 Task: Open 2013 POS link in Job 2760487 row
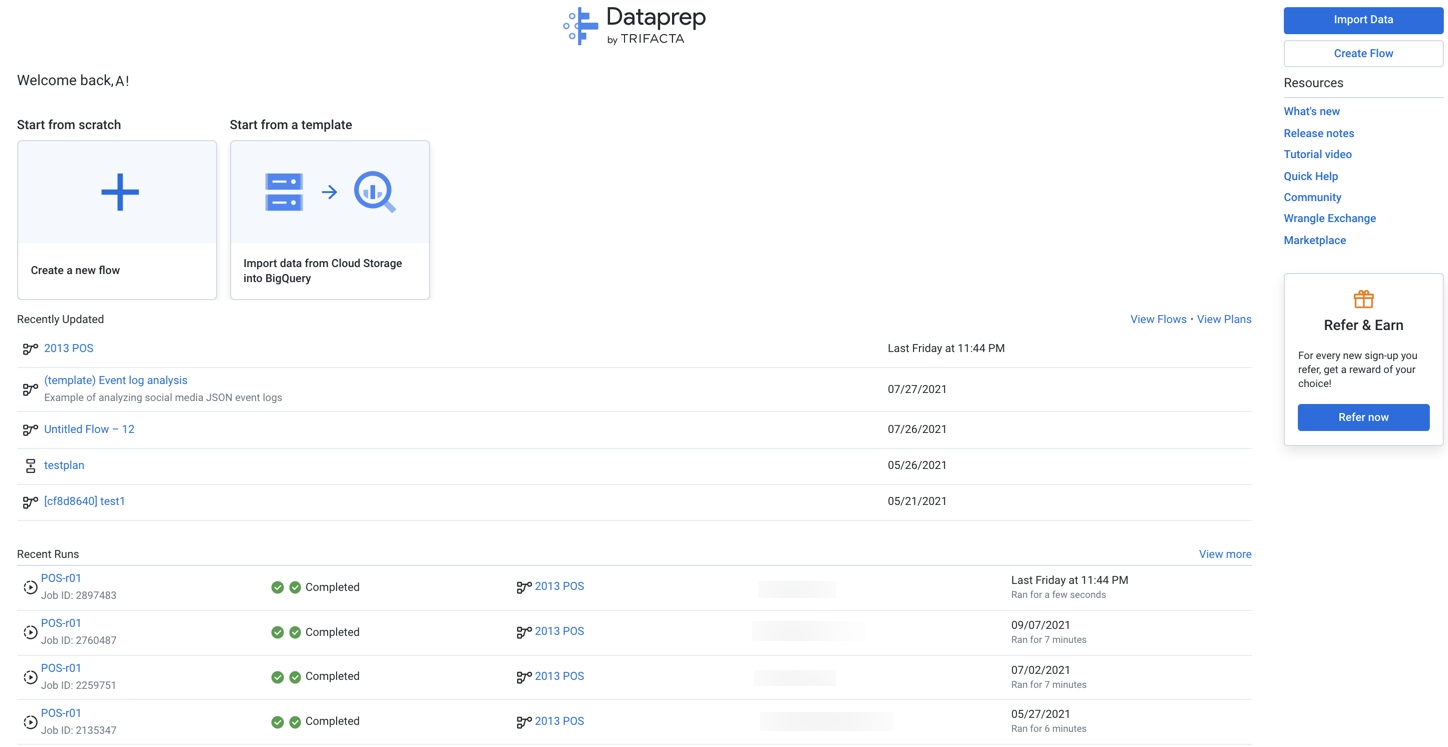coord(559,632)
